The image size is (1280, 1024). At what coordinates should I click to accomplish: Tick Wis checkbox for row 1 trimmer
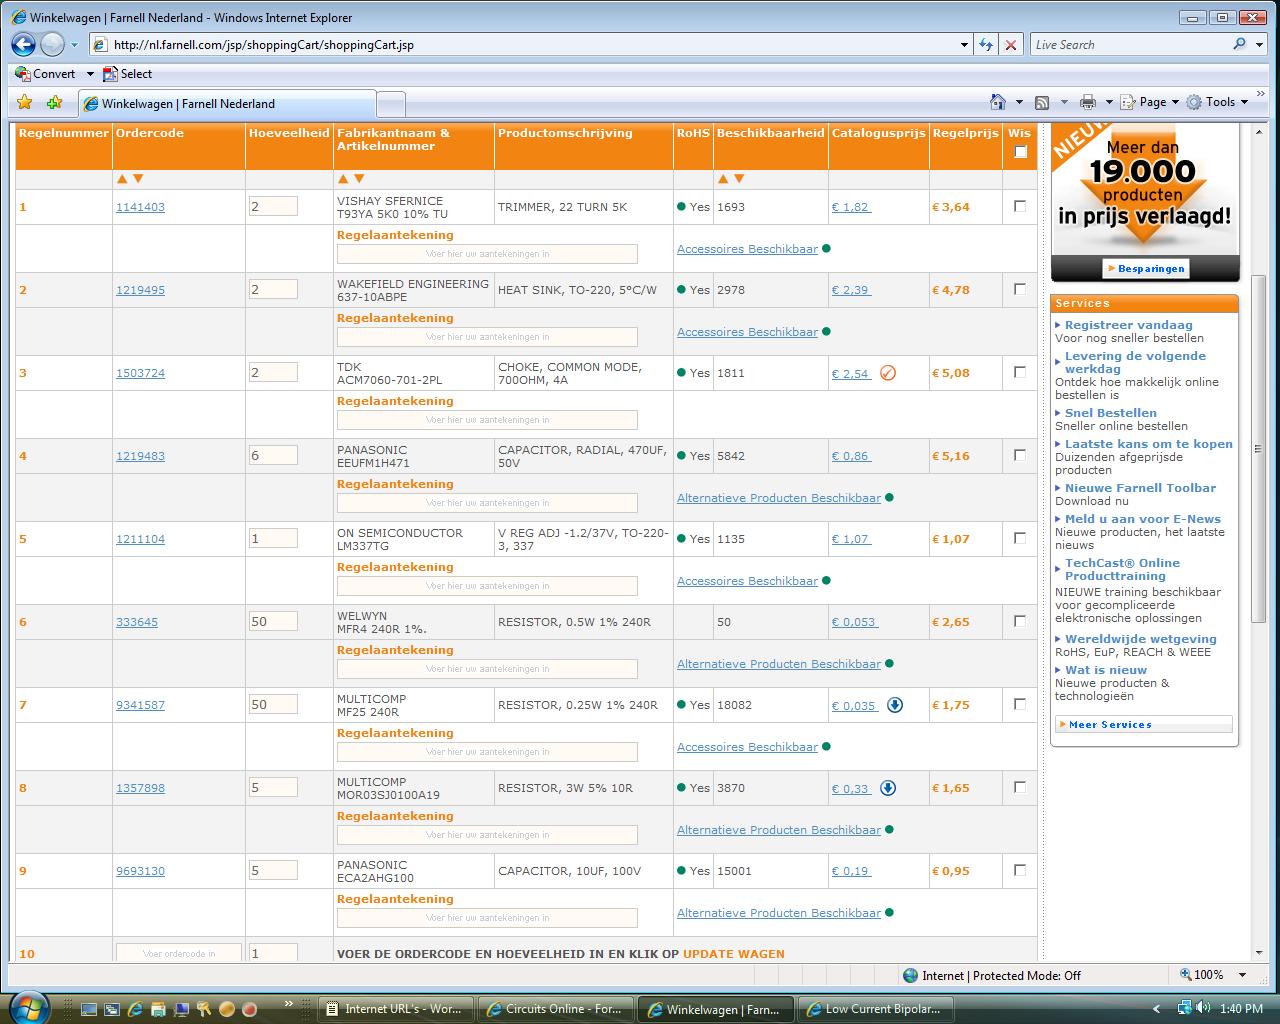(1020, 206)
